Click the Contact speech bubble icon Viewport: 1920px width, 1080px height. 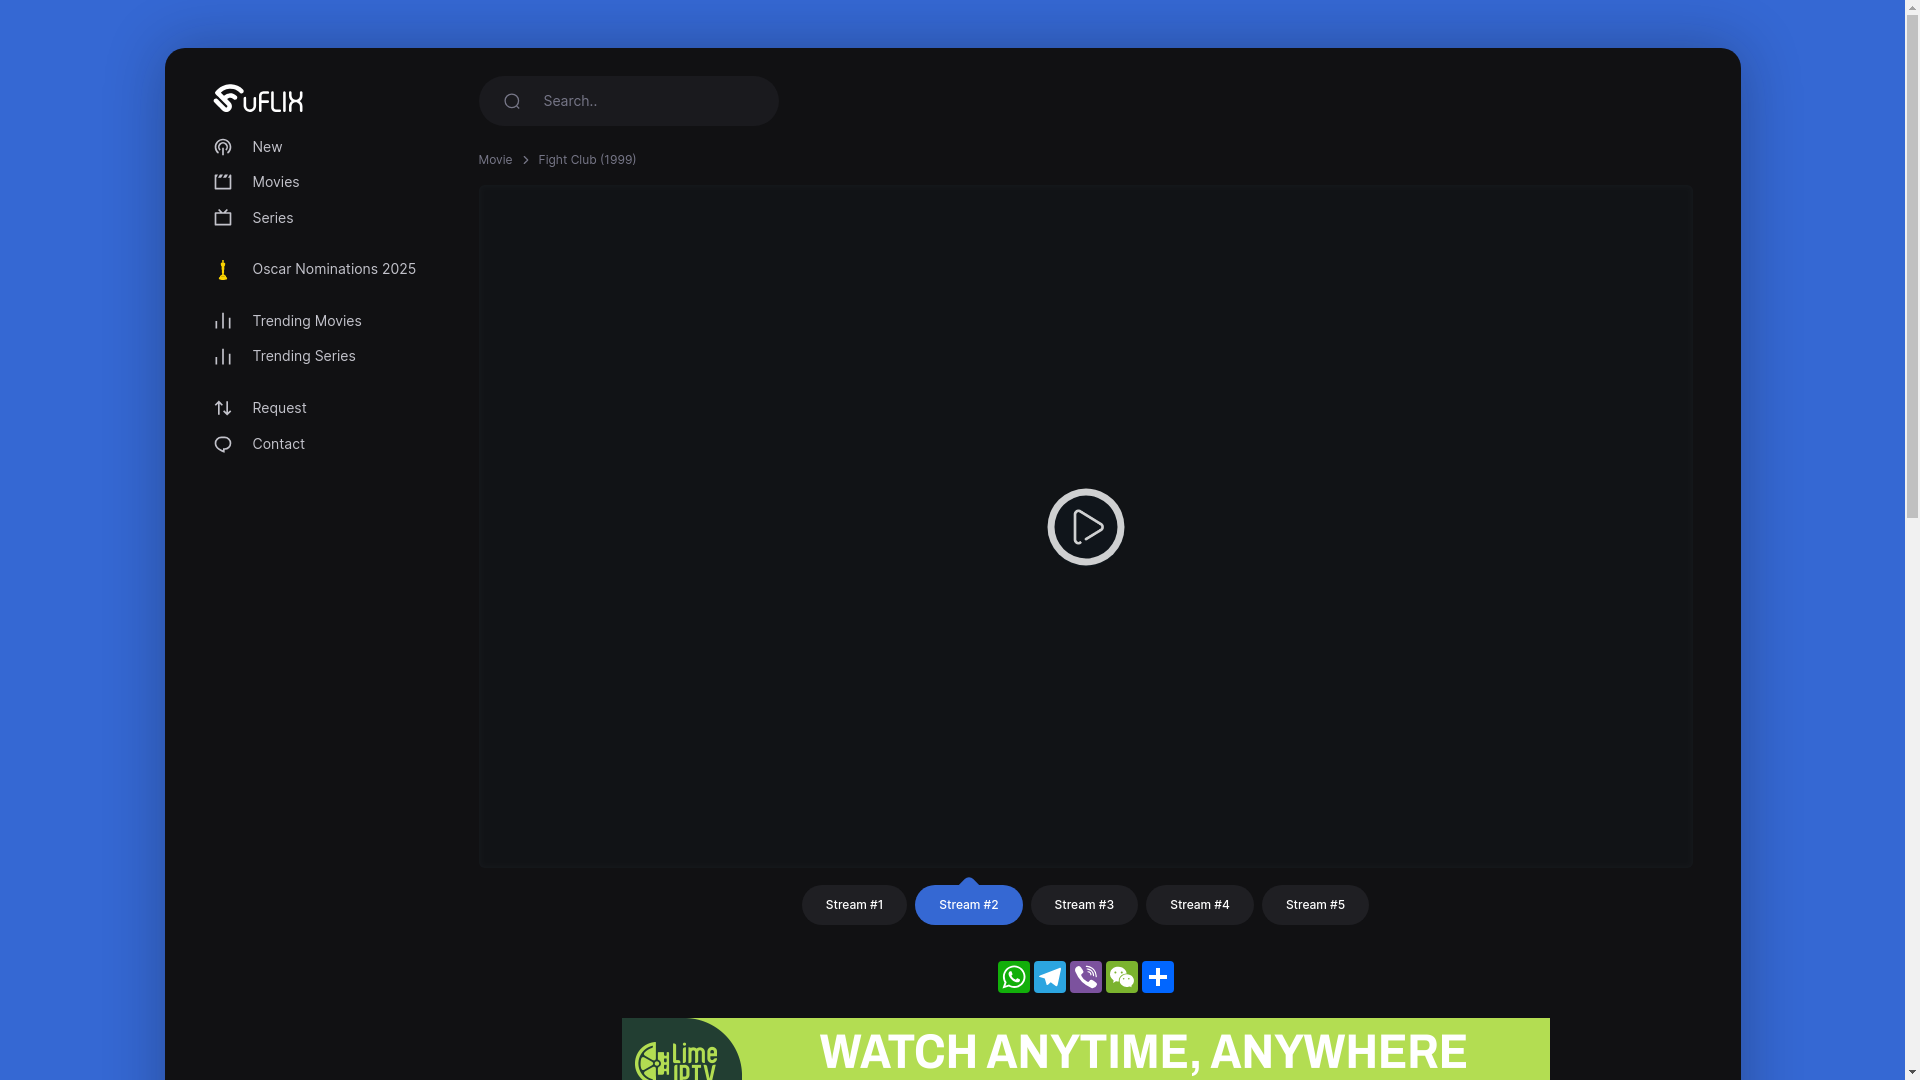coord(223,444)
